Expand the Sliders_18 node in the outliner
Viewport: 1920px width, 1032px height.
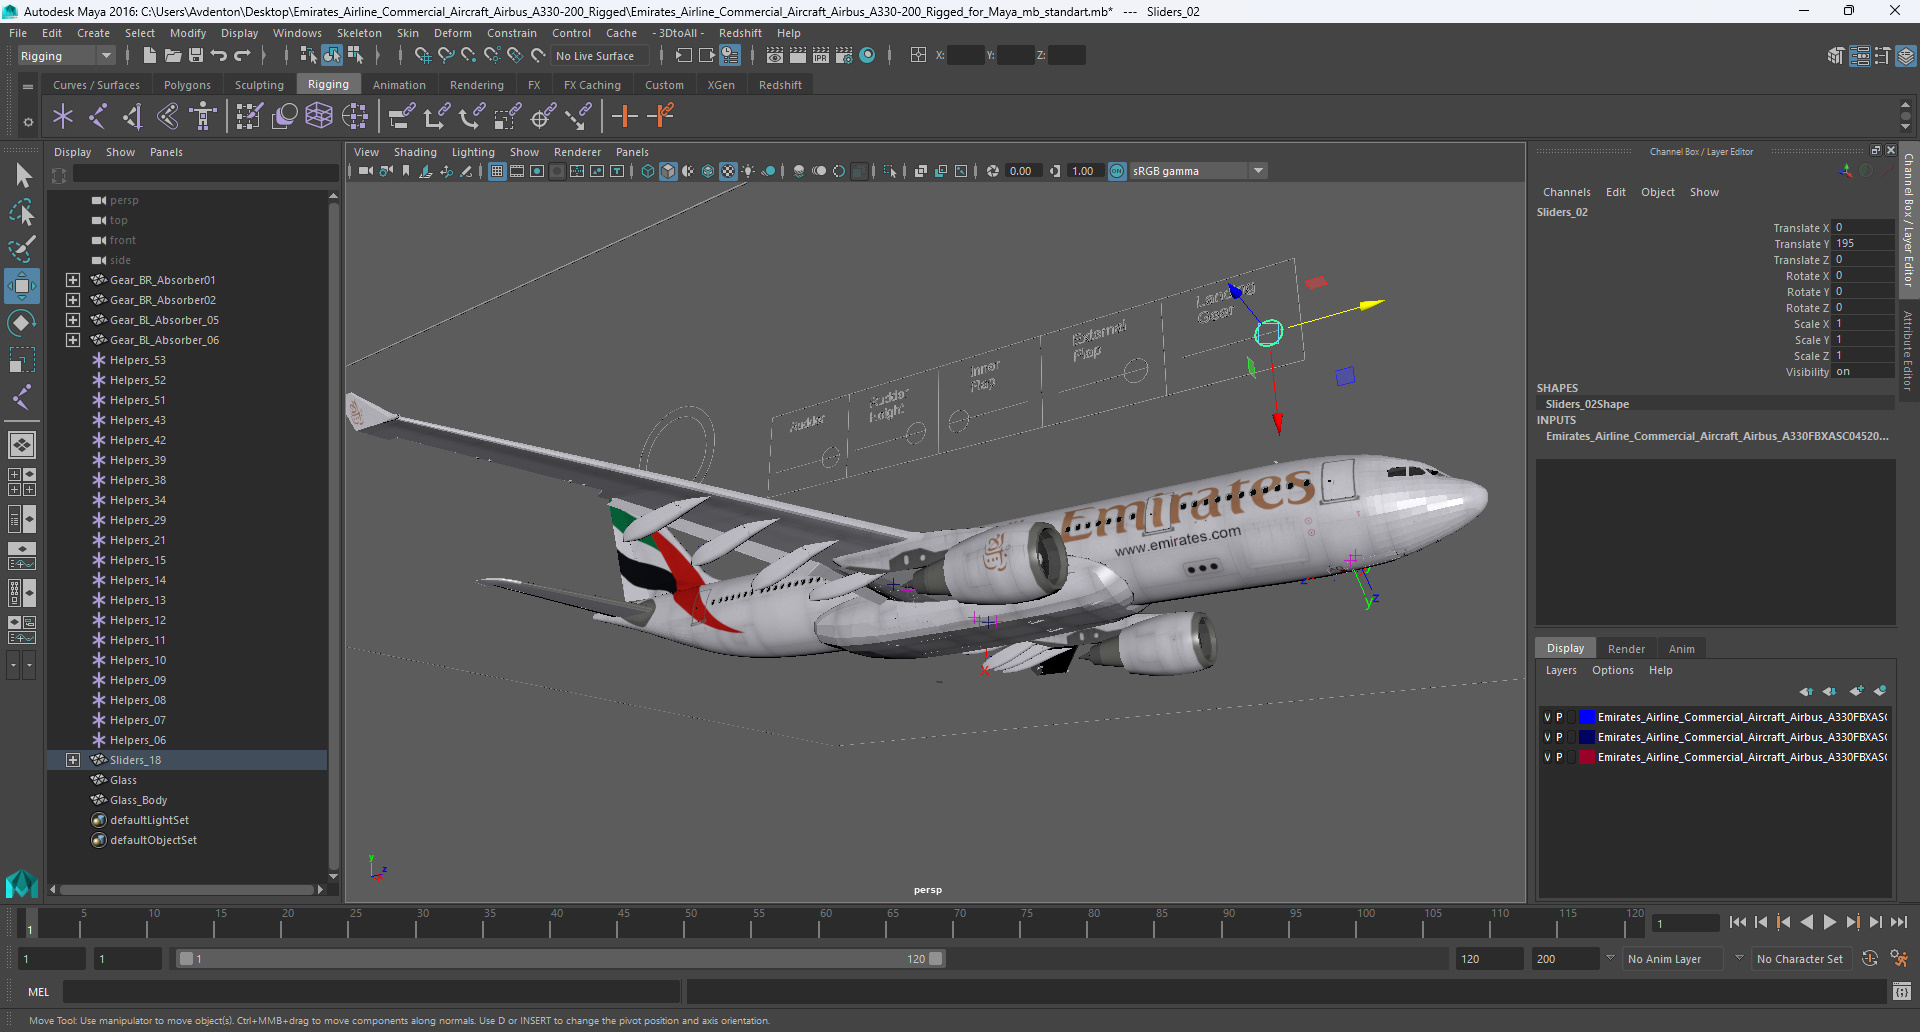click(72, 760)
